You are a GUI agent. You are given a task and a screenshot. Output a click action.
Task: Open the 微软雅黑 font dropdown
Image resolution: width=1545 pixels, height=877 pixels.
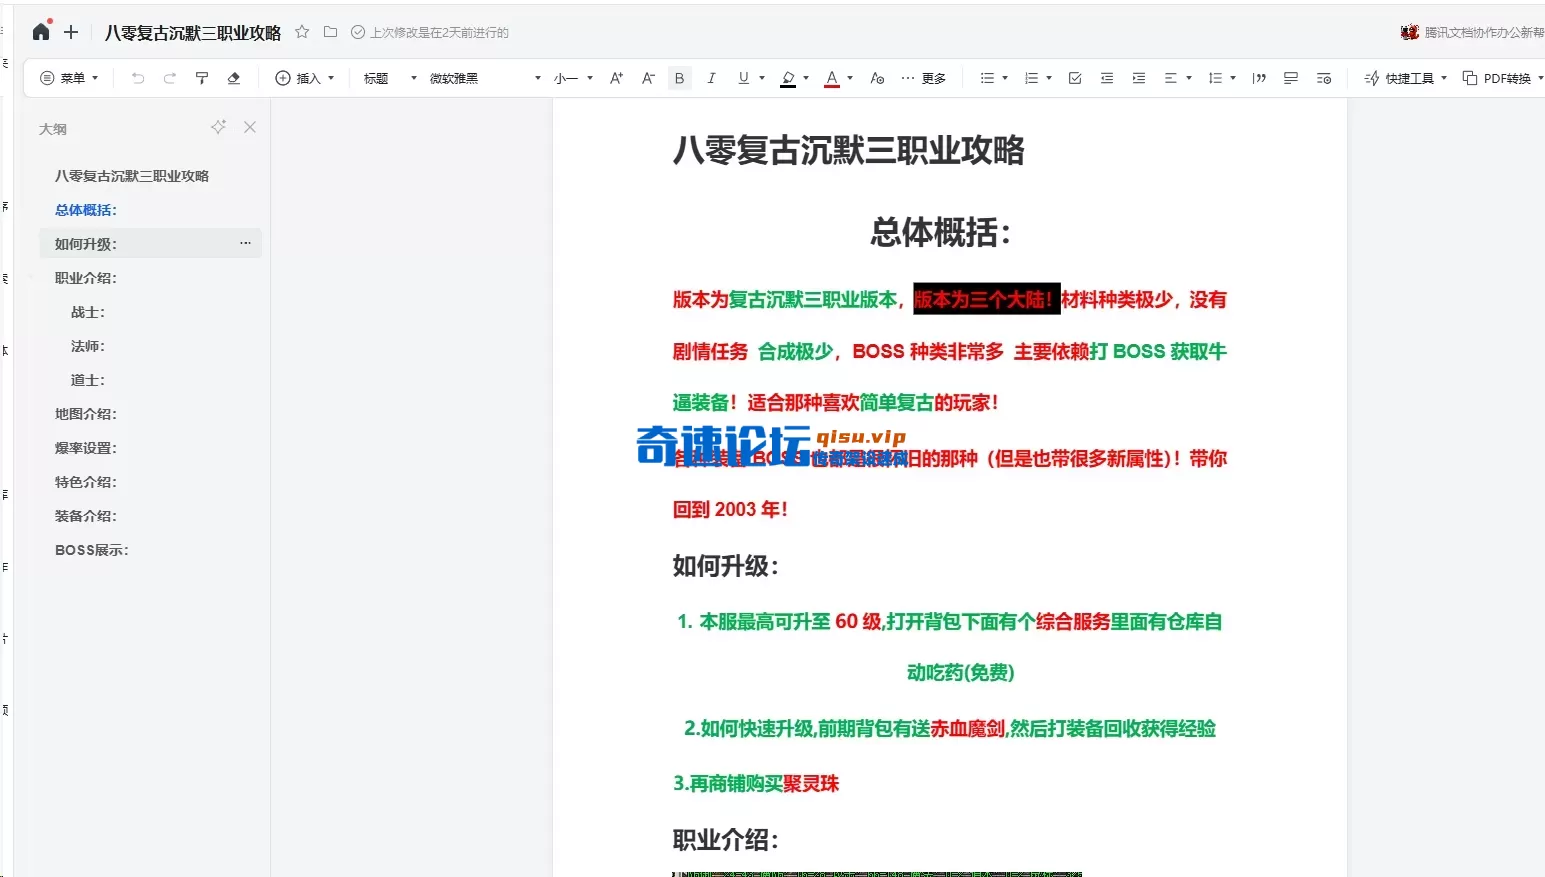[485, 78]
